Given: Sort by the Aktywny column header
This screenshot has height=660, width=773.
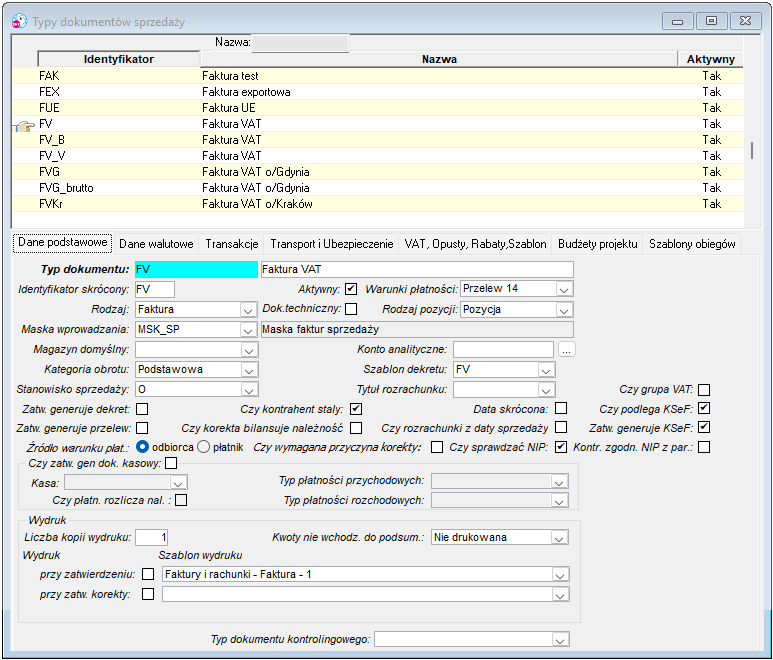Looking at the screenshot, I should click(x=710, y=59).
